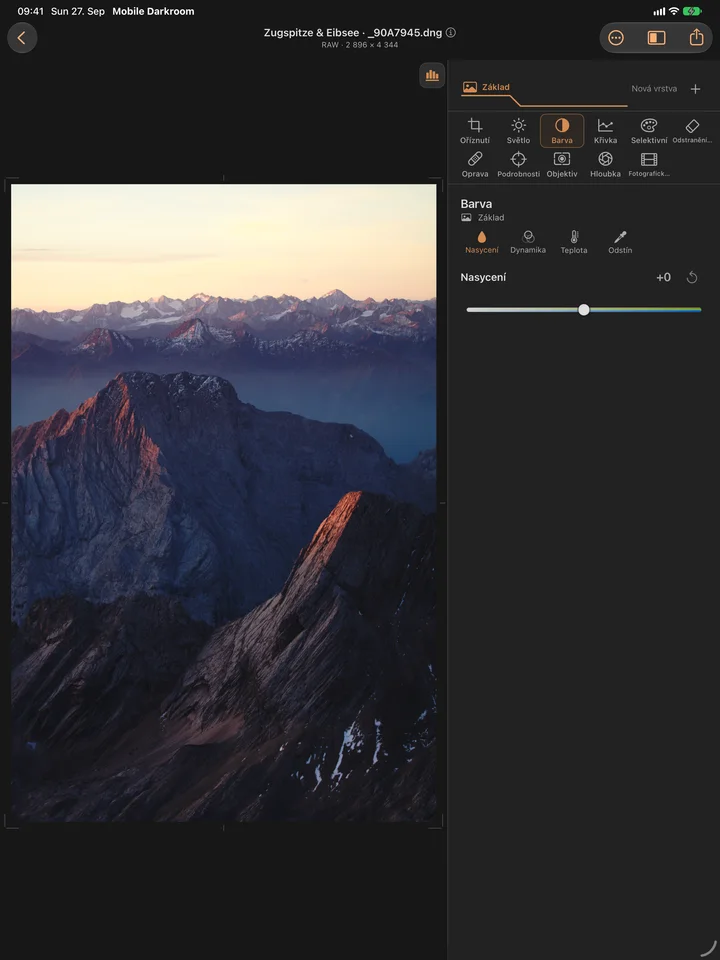Open the Oprava healing bandage tool
Screen dimensions: 720x960
pos(474,165)
